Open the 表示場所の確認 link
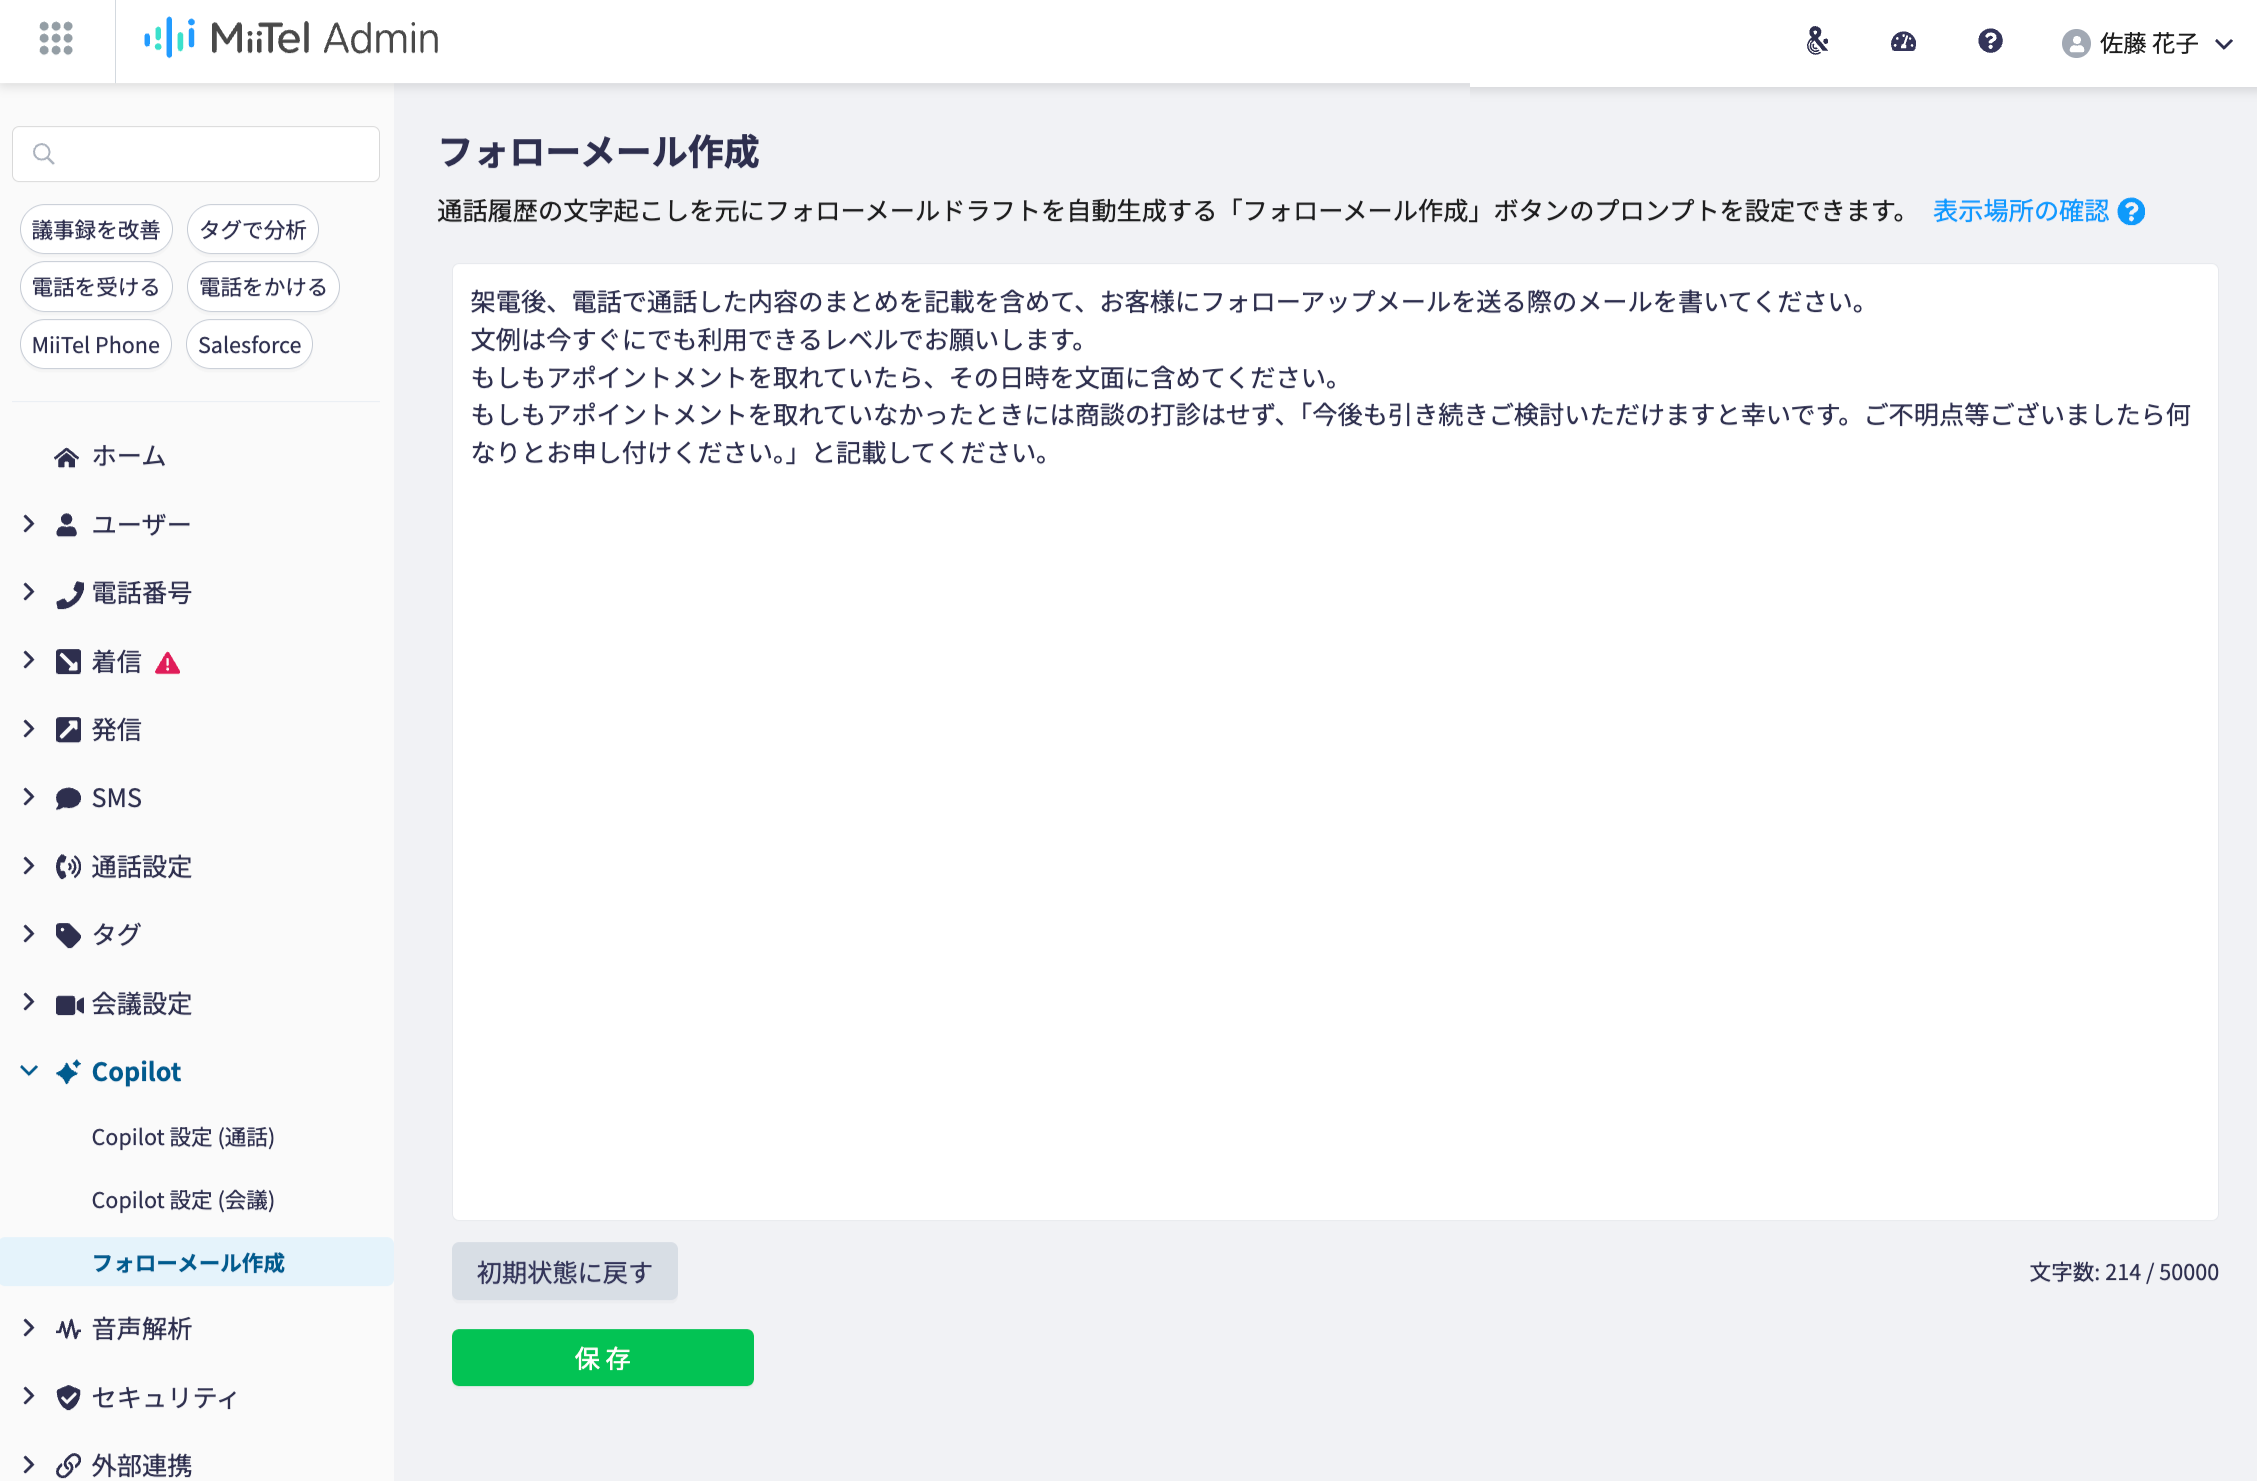Image resolution: width=2257 pixels, height=1481 pixels. [x=2020, y=211]
